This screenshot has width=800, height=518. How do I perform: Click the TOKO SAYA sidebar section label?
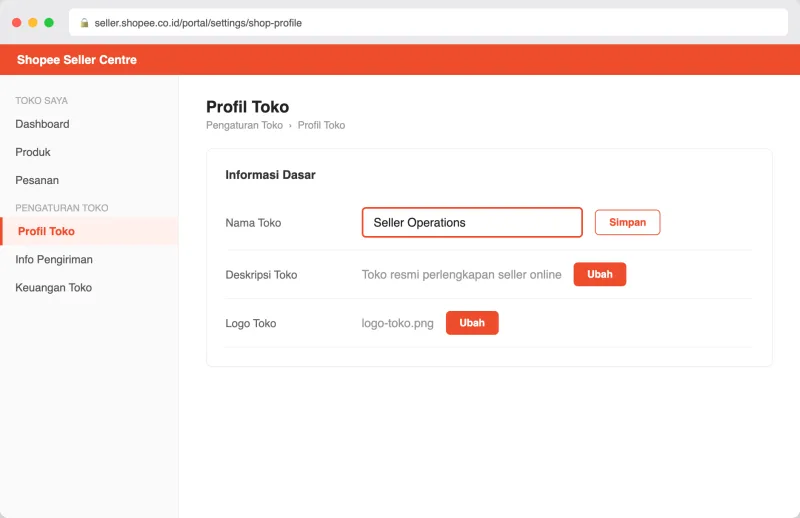pyautogui.click(x=41, y=101)
